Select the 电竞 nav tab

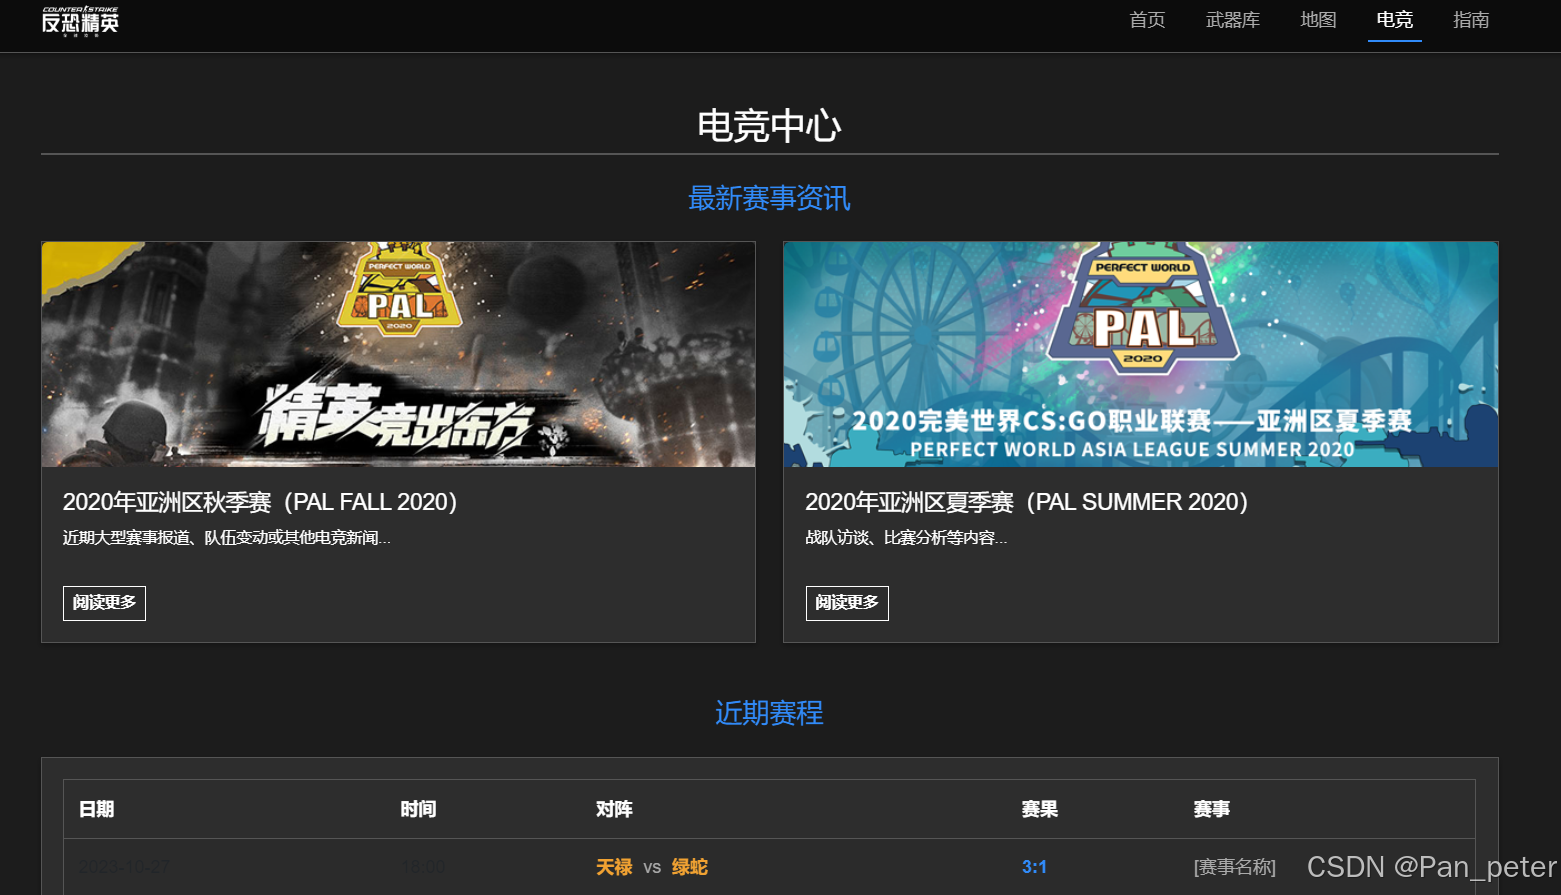point(1394,20)
